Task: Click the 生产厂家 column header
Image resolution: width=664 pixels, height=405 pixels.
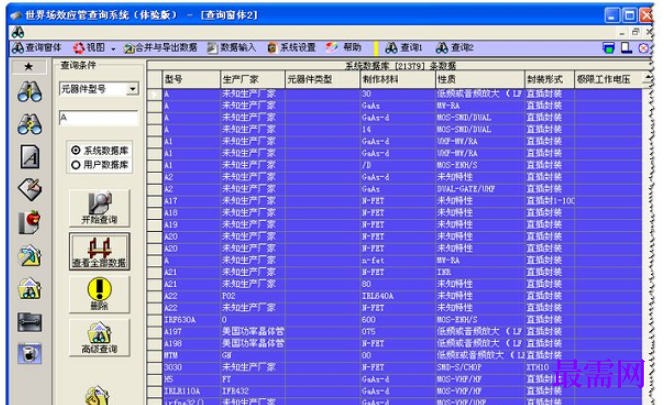Action: [253, 79]
